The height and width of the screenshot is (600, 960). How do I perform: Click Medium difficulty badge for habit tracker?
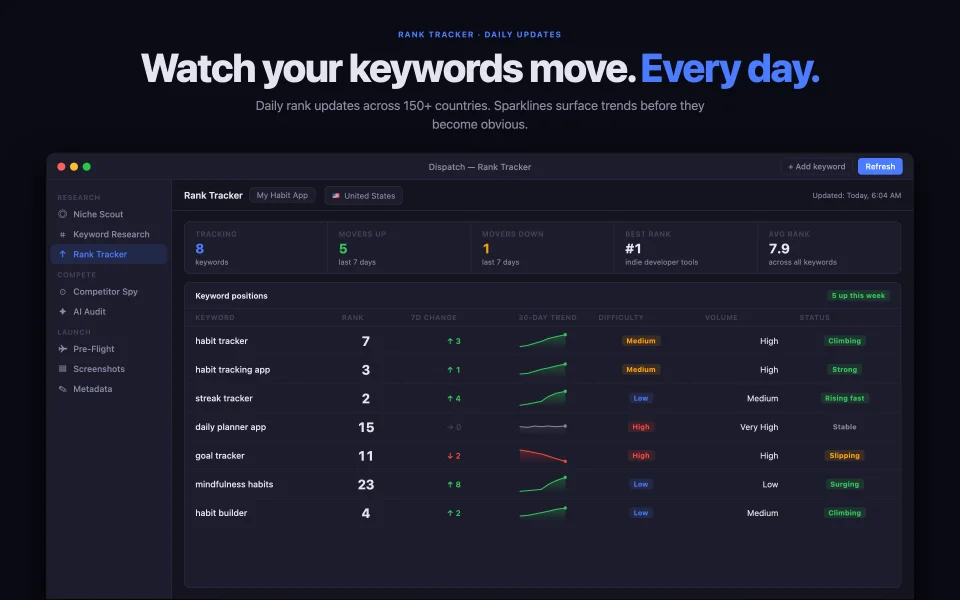click(640, 341)
